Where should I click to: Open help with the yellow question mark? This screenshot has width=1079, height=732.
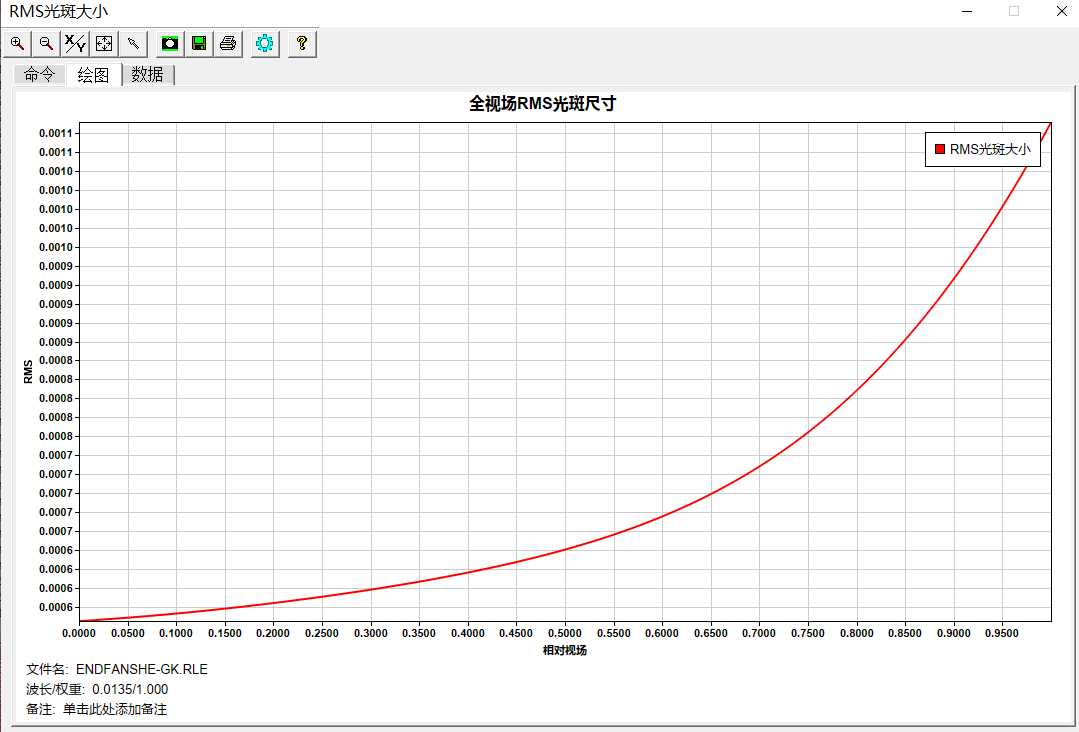(301, 44)
